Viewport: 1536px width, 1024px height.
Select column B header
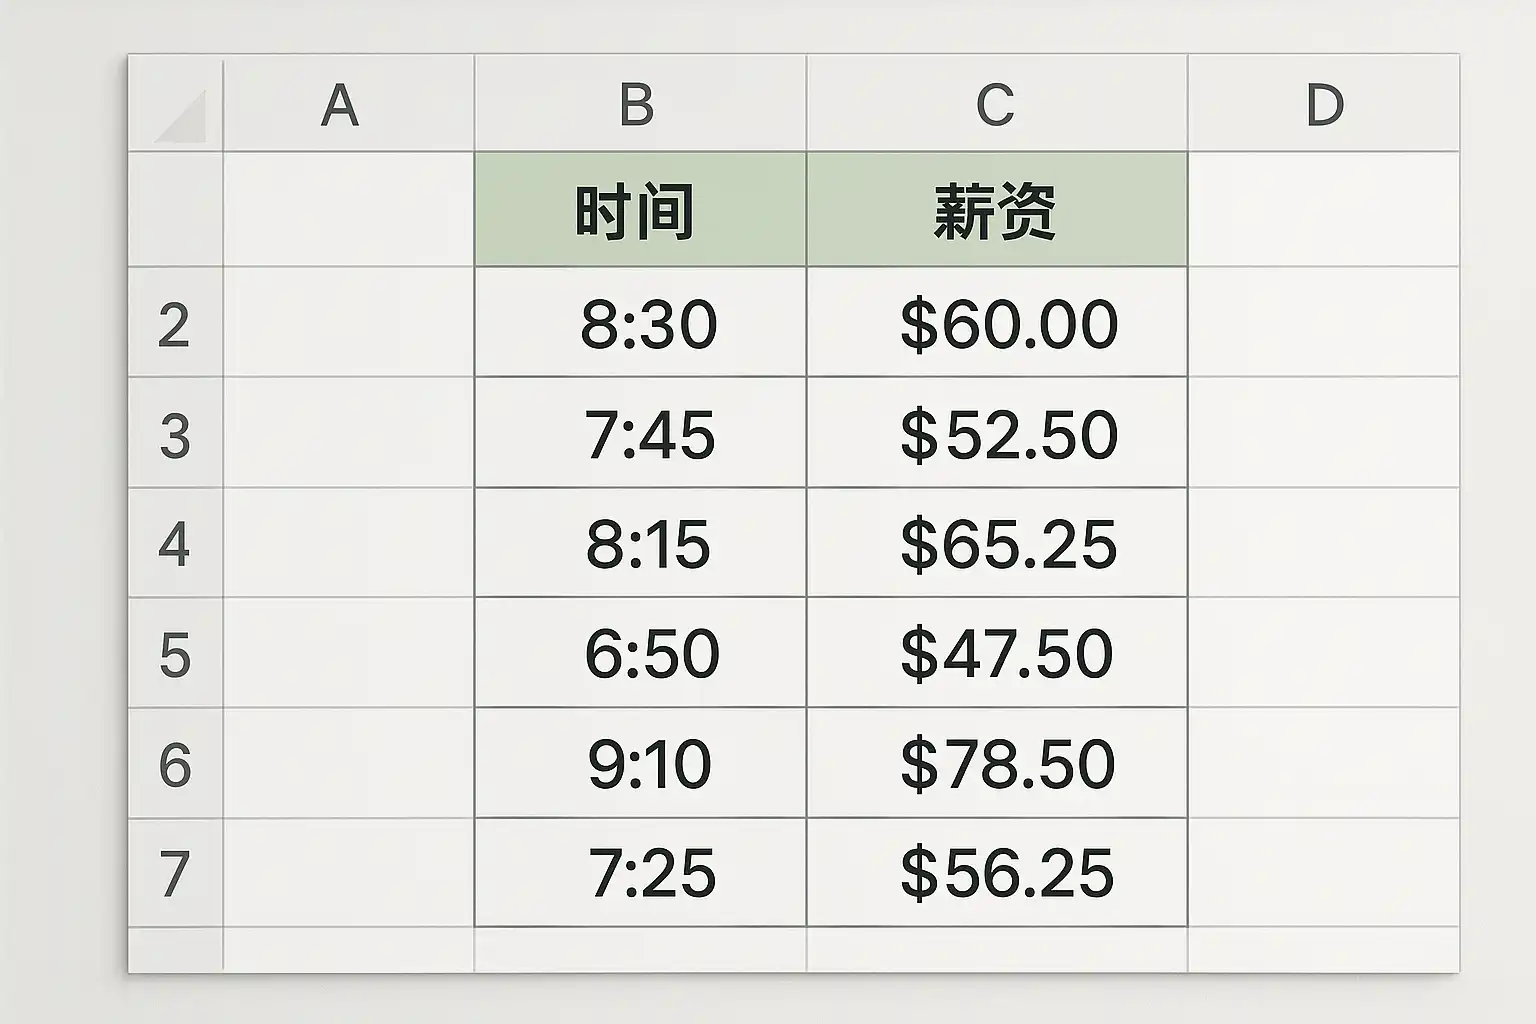(638, 105)
